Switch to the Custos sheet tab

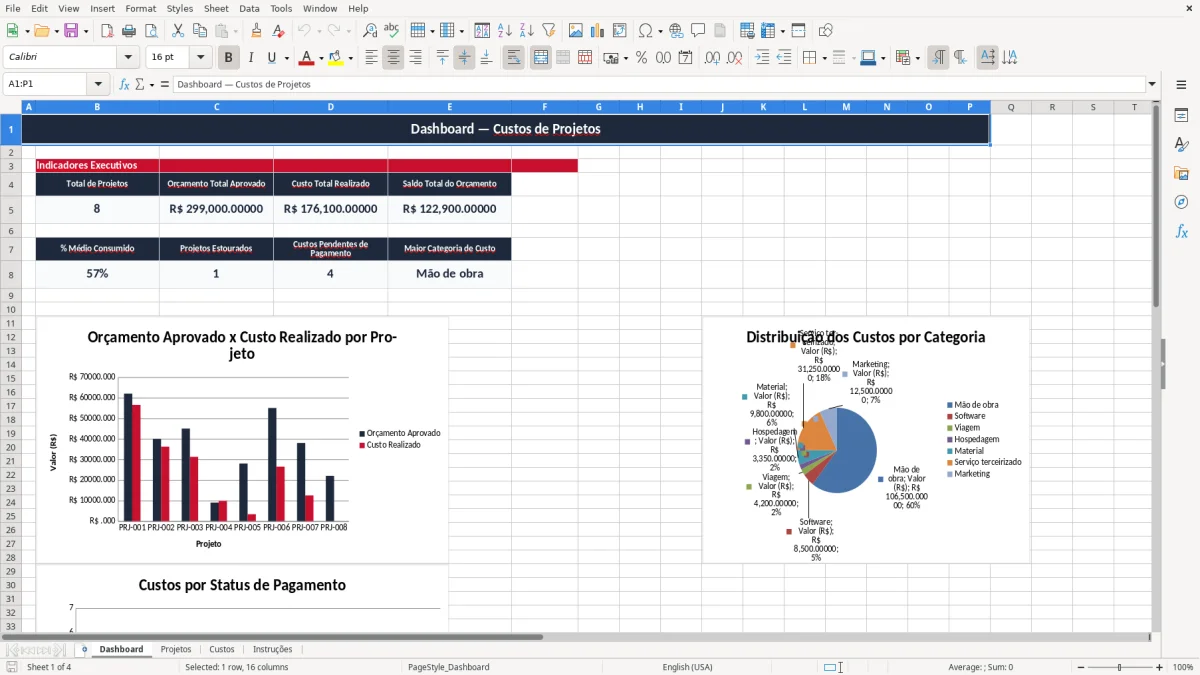pyautogui.click(x=222, y=649)
